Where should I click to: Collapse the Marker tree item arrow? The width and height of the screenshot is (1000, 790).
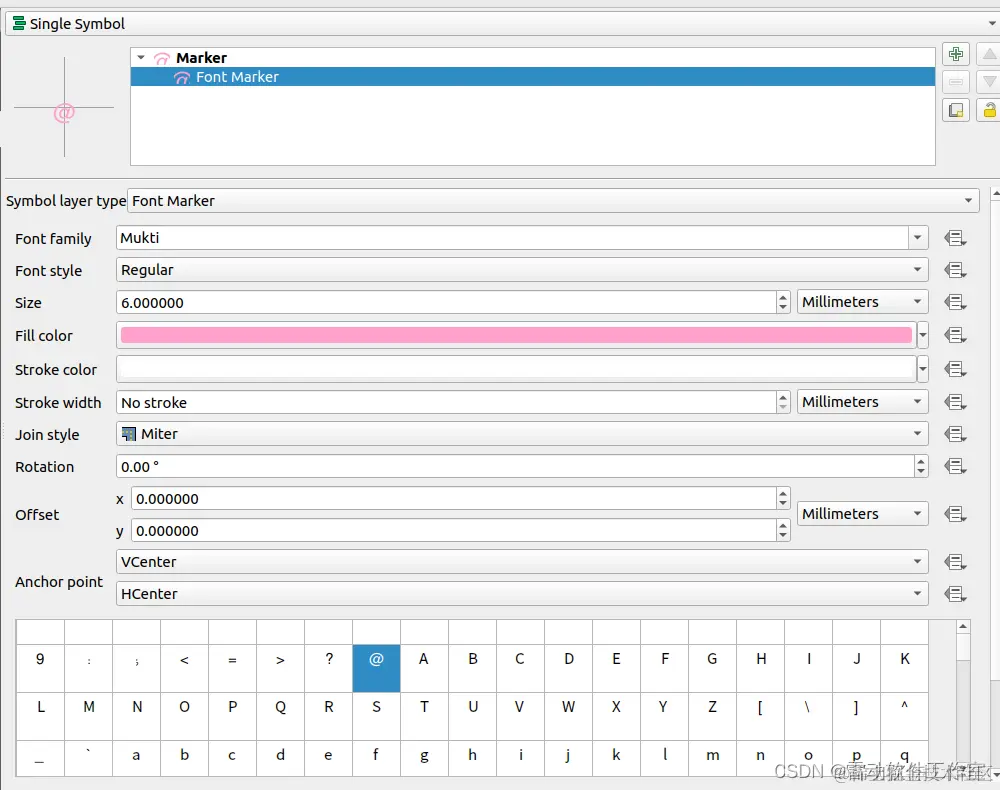141,57
